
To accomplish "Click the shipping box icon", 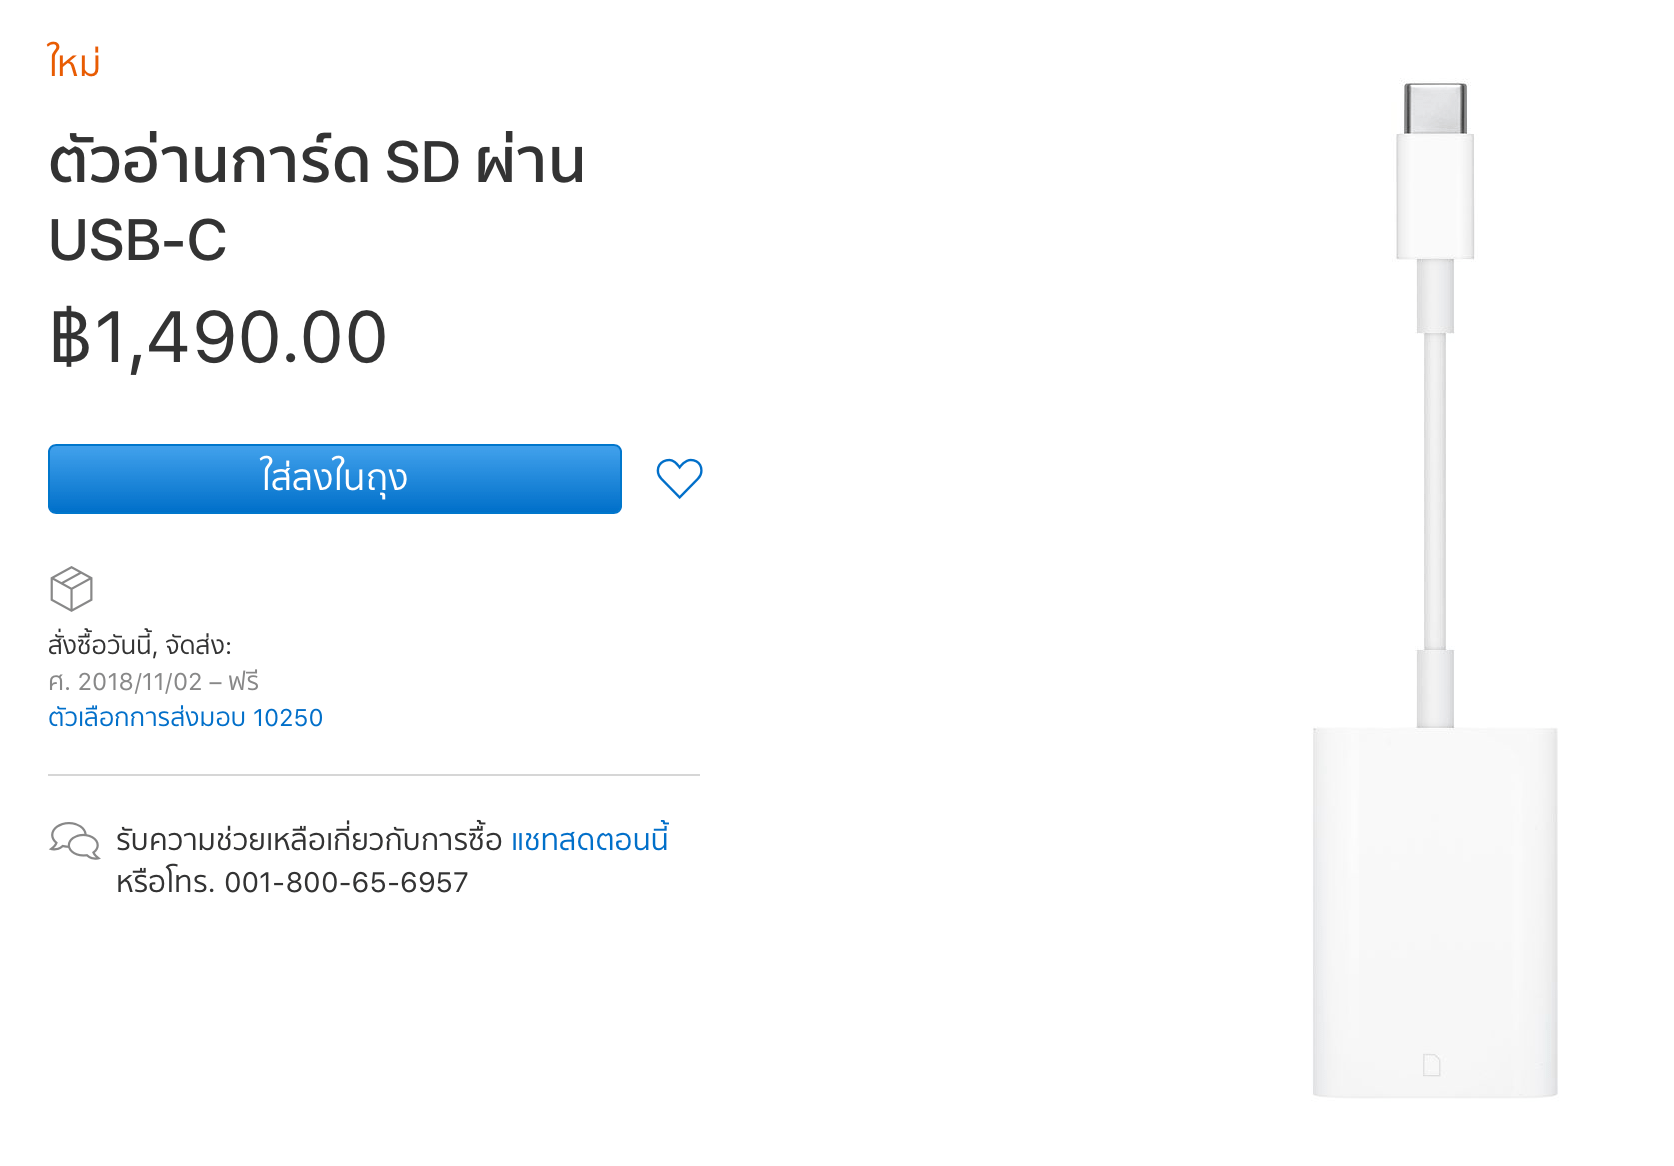I will [71, 589].
